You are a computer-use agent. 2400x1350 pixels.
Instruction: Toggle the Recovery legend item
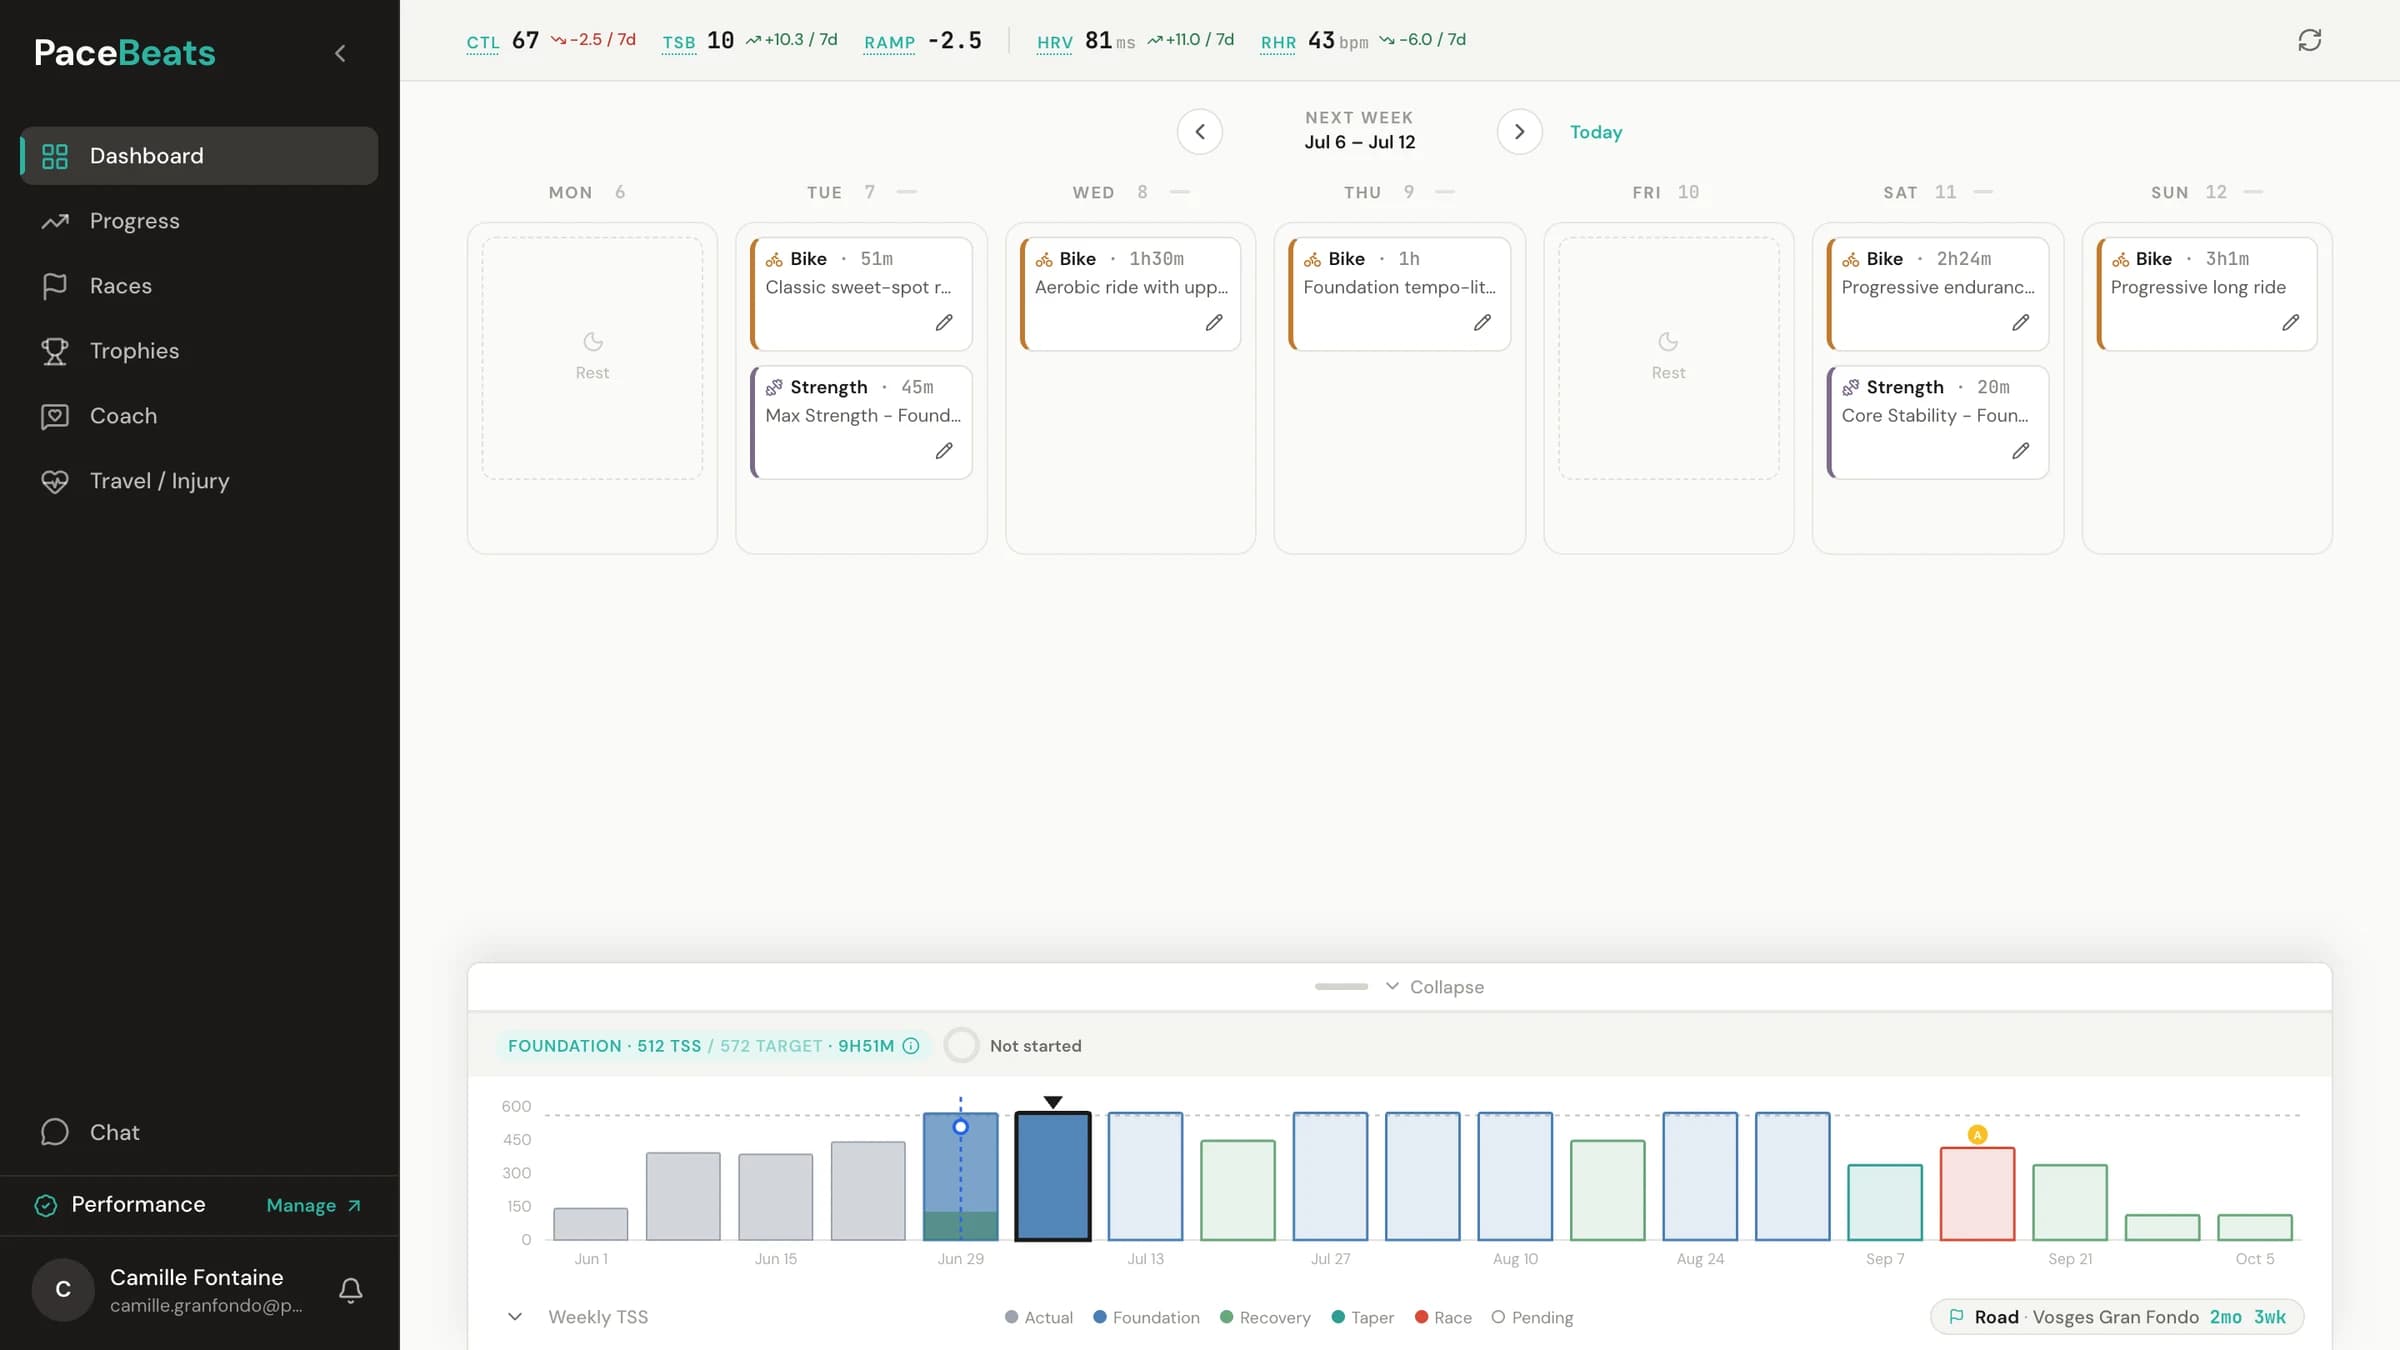[1265, 1318]
